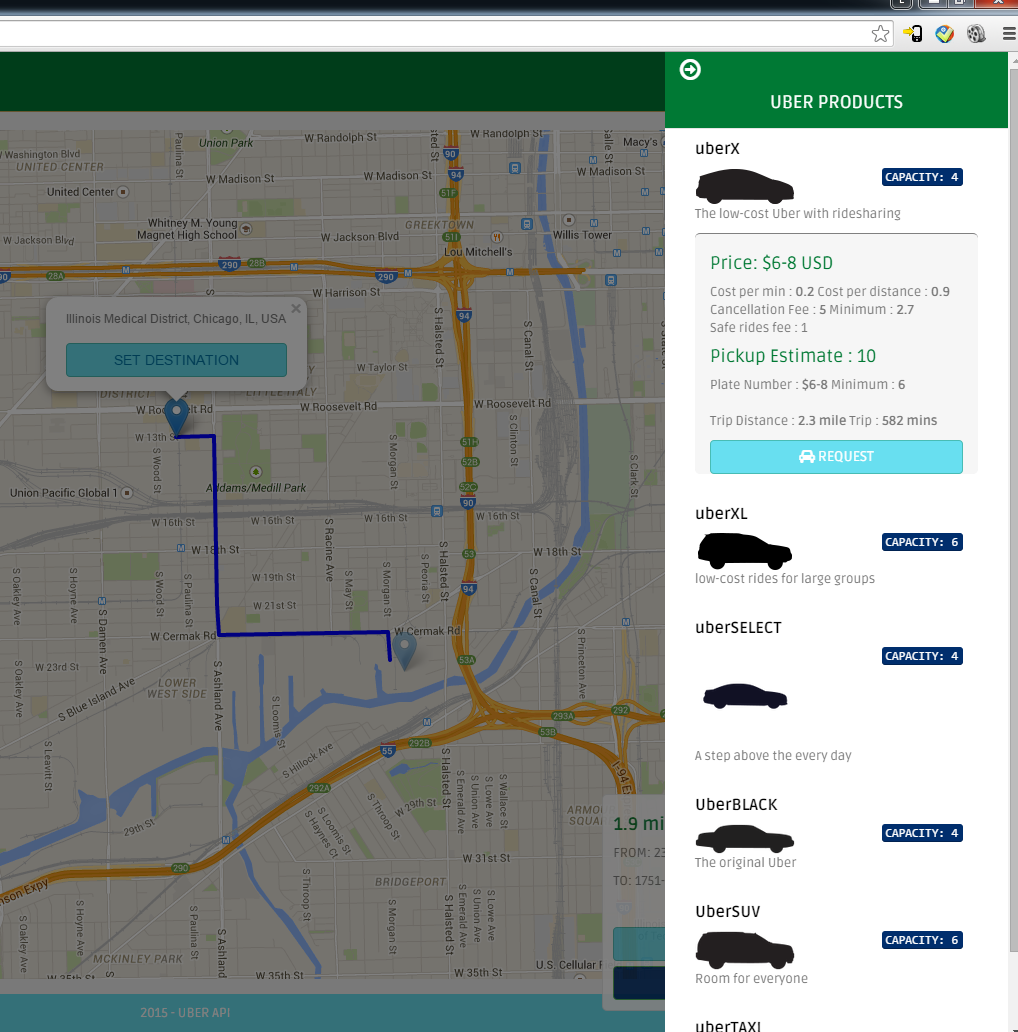The image size is (1018, 1032).
Task: Click the uberXL product title
Action: 721,513
